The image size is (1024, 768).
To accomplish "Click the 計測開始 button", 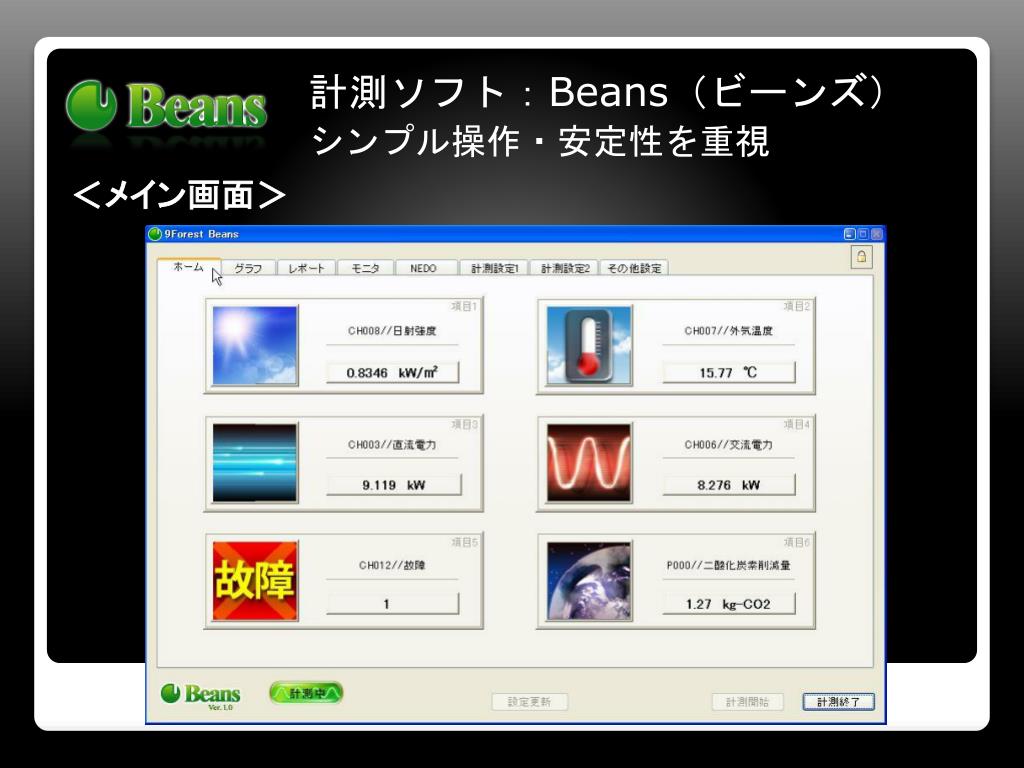I will pyautogui.click(x=747, y=701).
